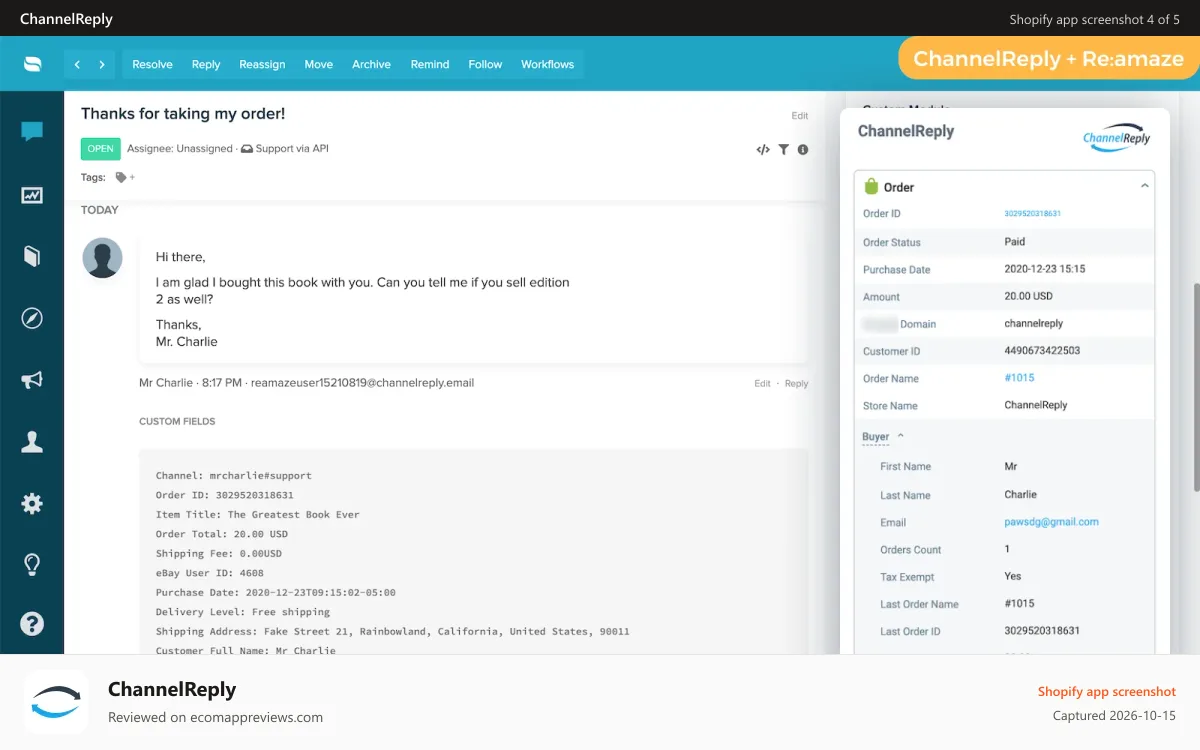Click the Amount value 20.00 USD
Image resolution: width=1200 pixels, height=750 pixels.
click(1029, 296)
